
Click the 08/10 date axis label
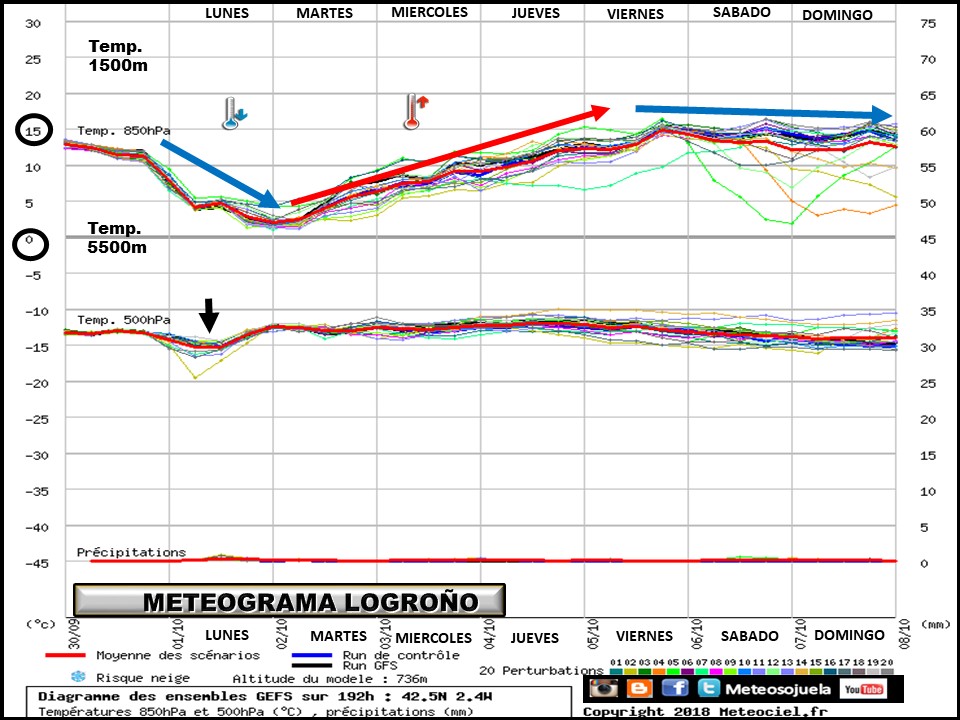(904, 632)
